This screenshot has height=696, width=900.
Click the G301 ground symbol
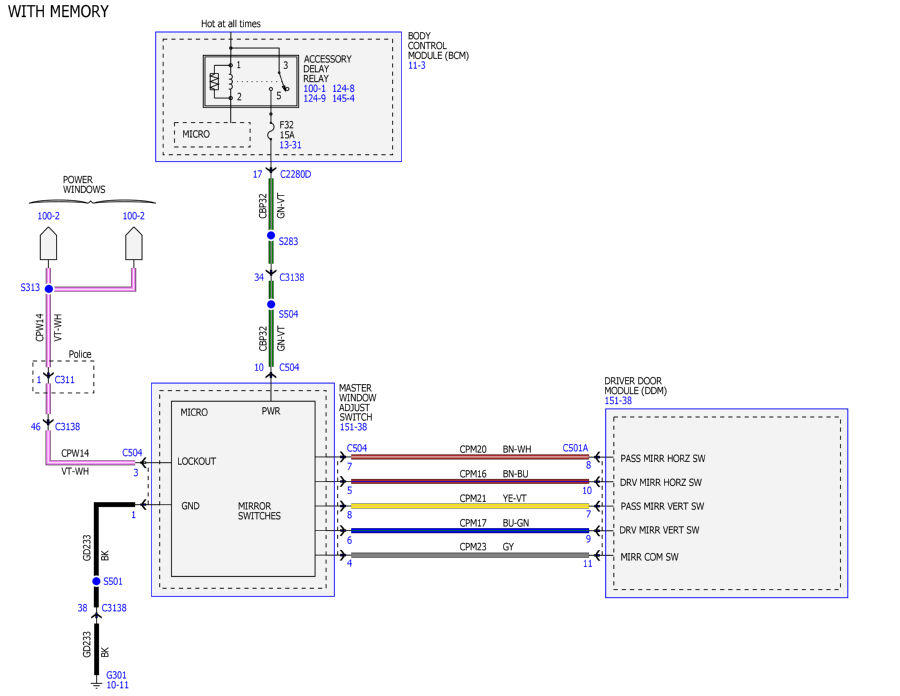96,683
